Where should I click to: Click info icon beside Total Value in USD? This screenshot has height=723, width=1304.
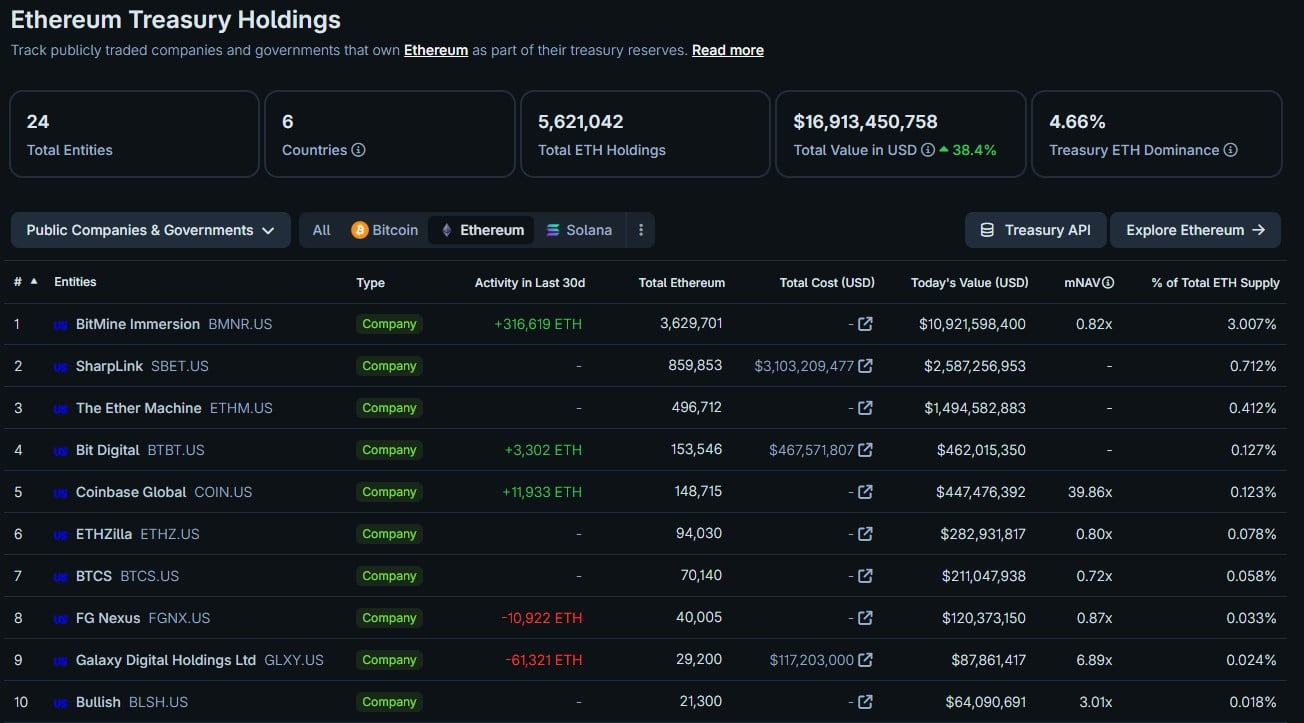(928, 150)
